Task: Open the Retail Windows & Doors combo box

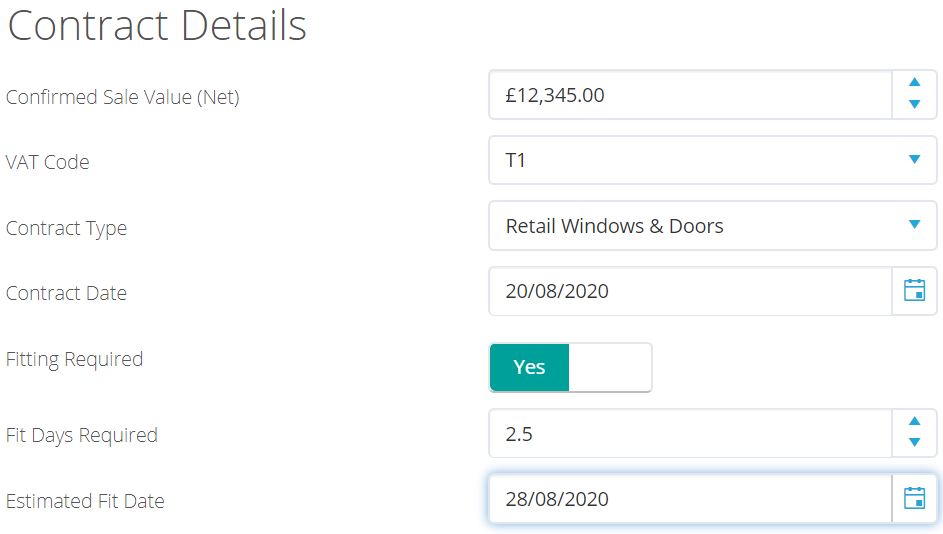Action: (x=713, y=226)
